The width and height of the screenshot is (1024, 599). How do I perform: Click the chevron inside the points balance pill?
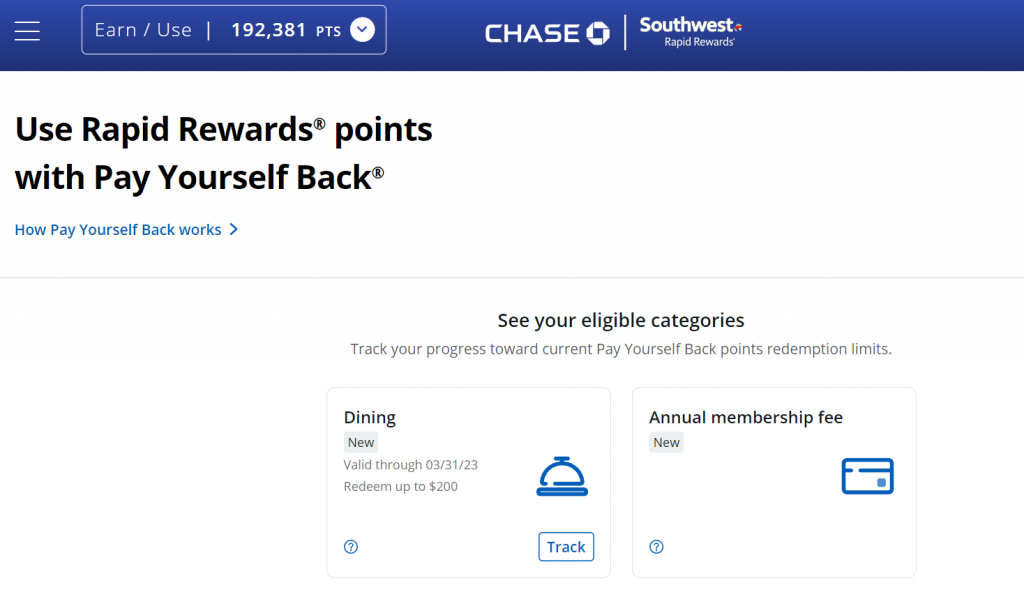coord(362,29)
